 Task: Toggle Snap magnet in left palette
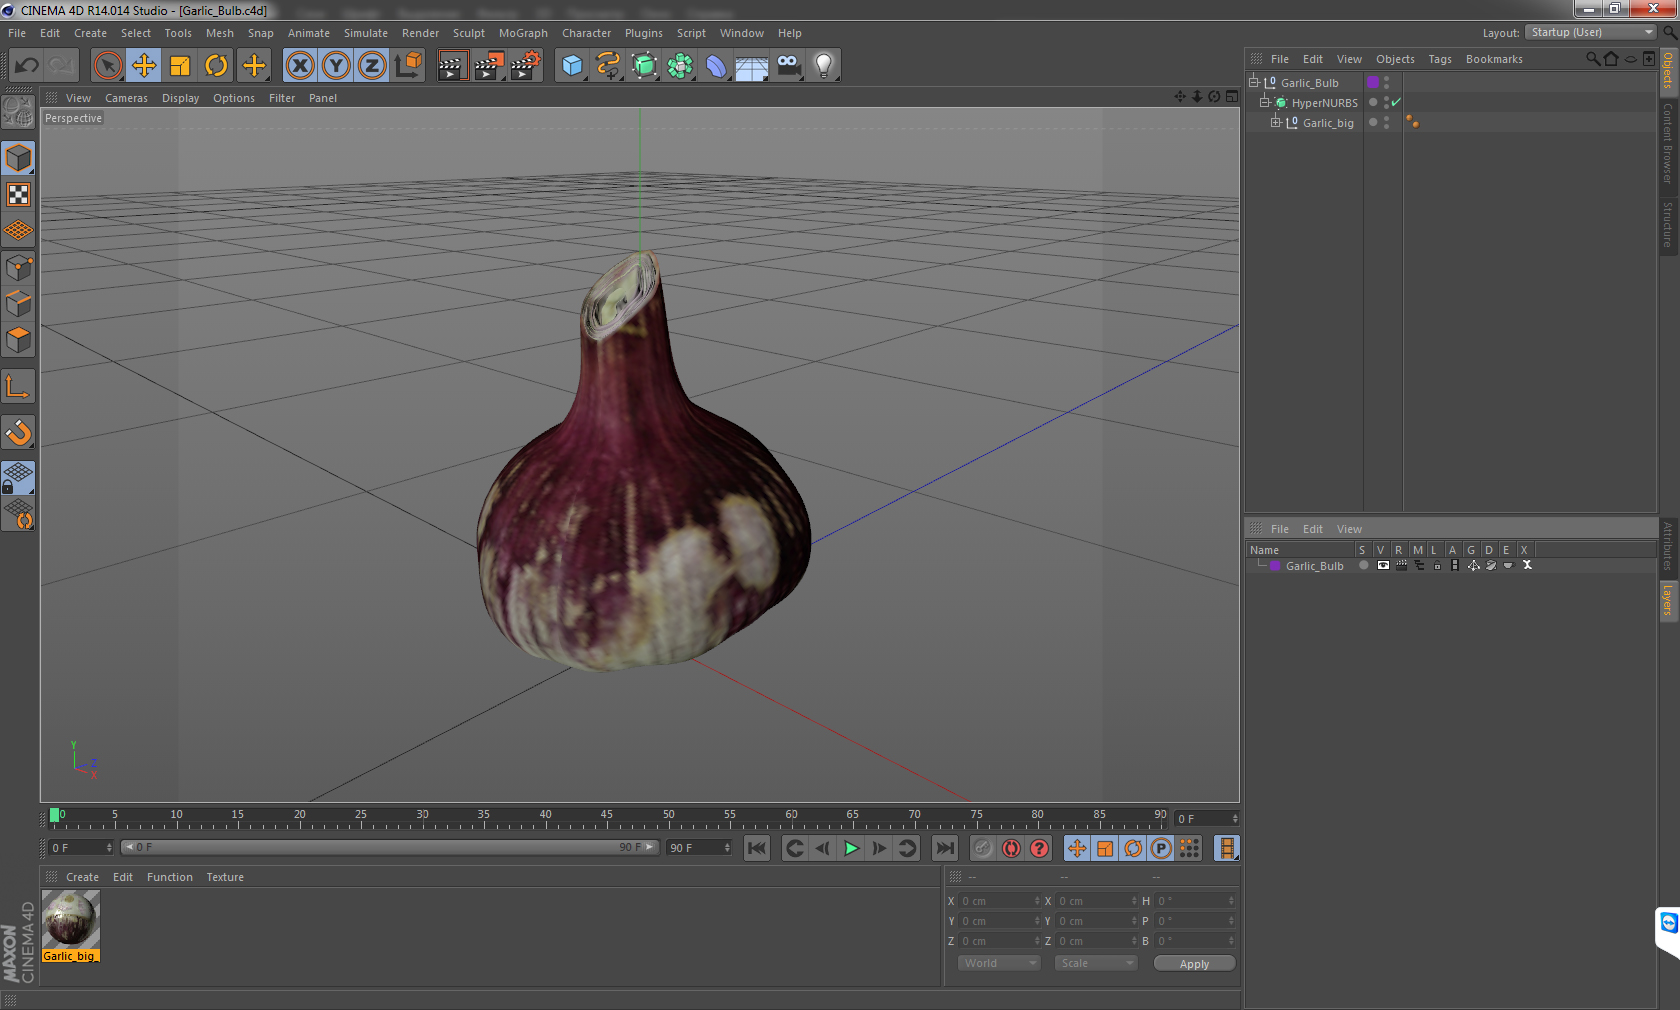tap(18, 433)
